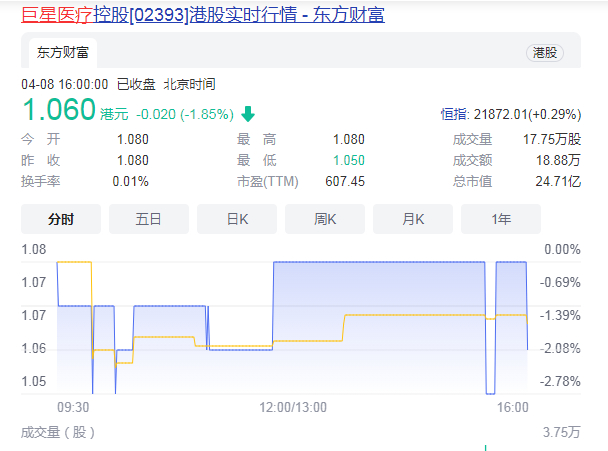Switch to the 分时 chart view
This screenshot has height=451, width=608.
(61, 219)
